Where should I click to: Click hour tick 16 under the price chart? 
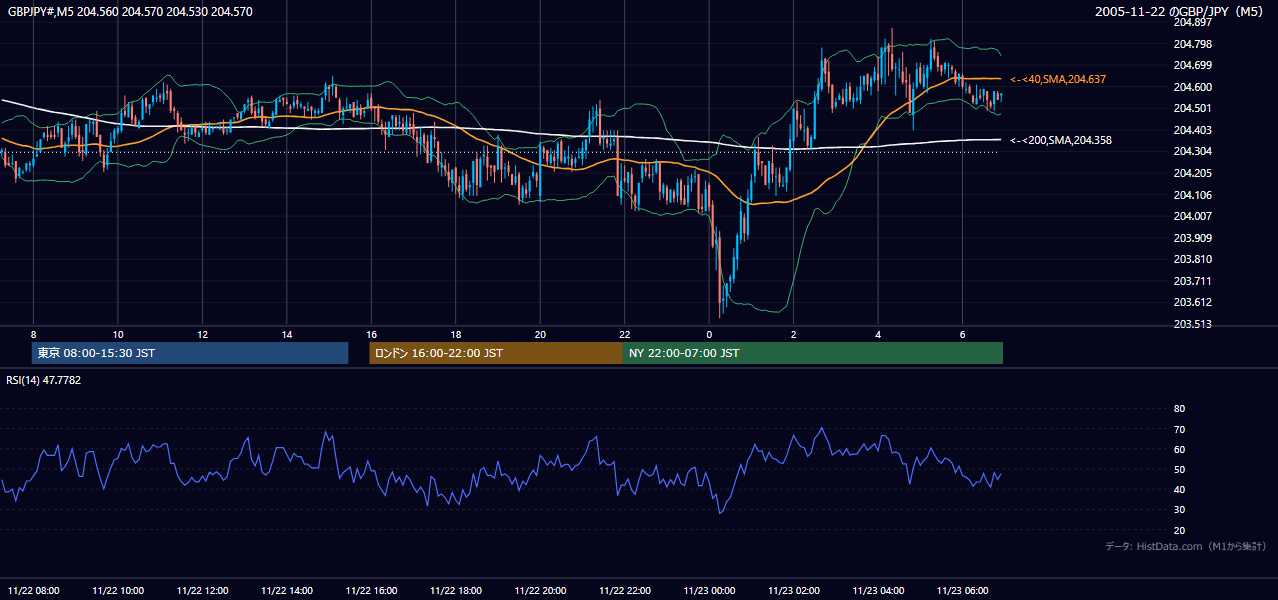371,334
